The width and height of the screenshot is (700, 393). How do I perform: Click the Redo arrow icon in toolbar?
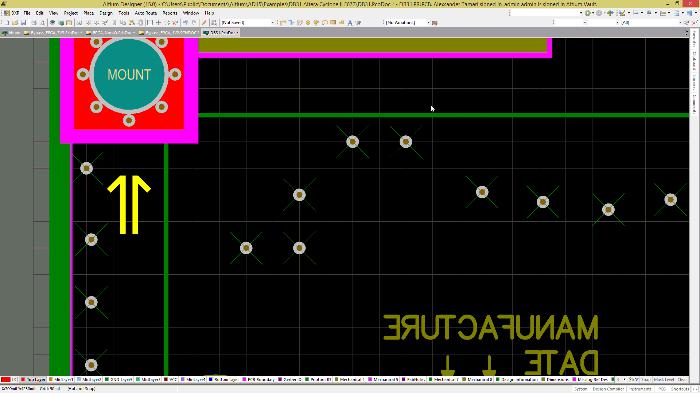[x=194, y=23]
